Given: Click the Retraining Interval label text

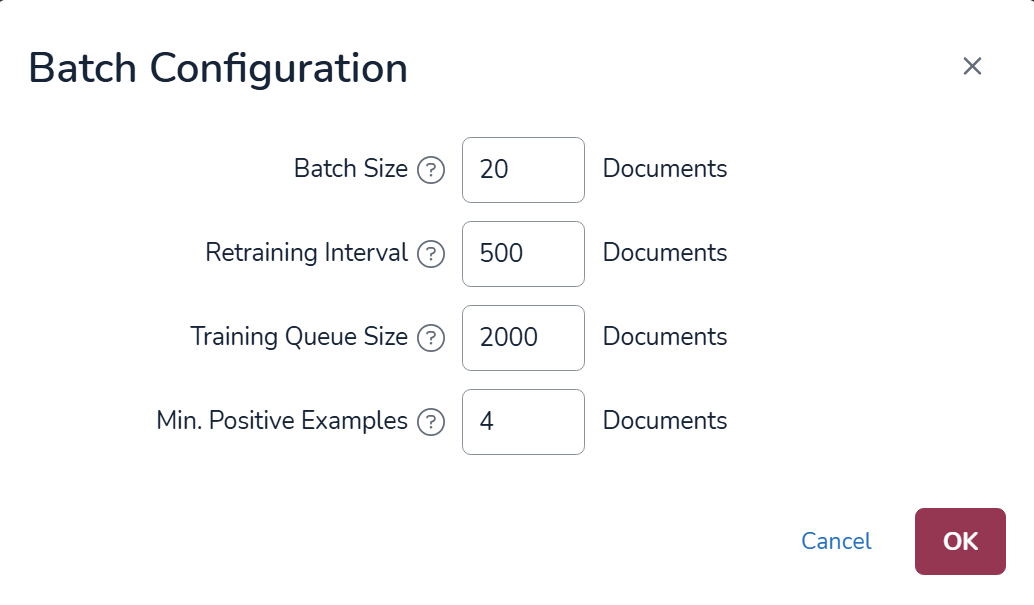Looking at the screenshot, I should coord(306,253).
